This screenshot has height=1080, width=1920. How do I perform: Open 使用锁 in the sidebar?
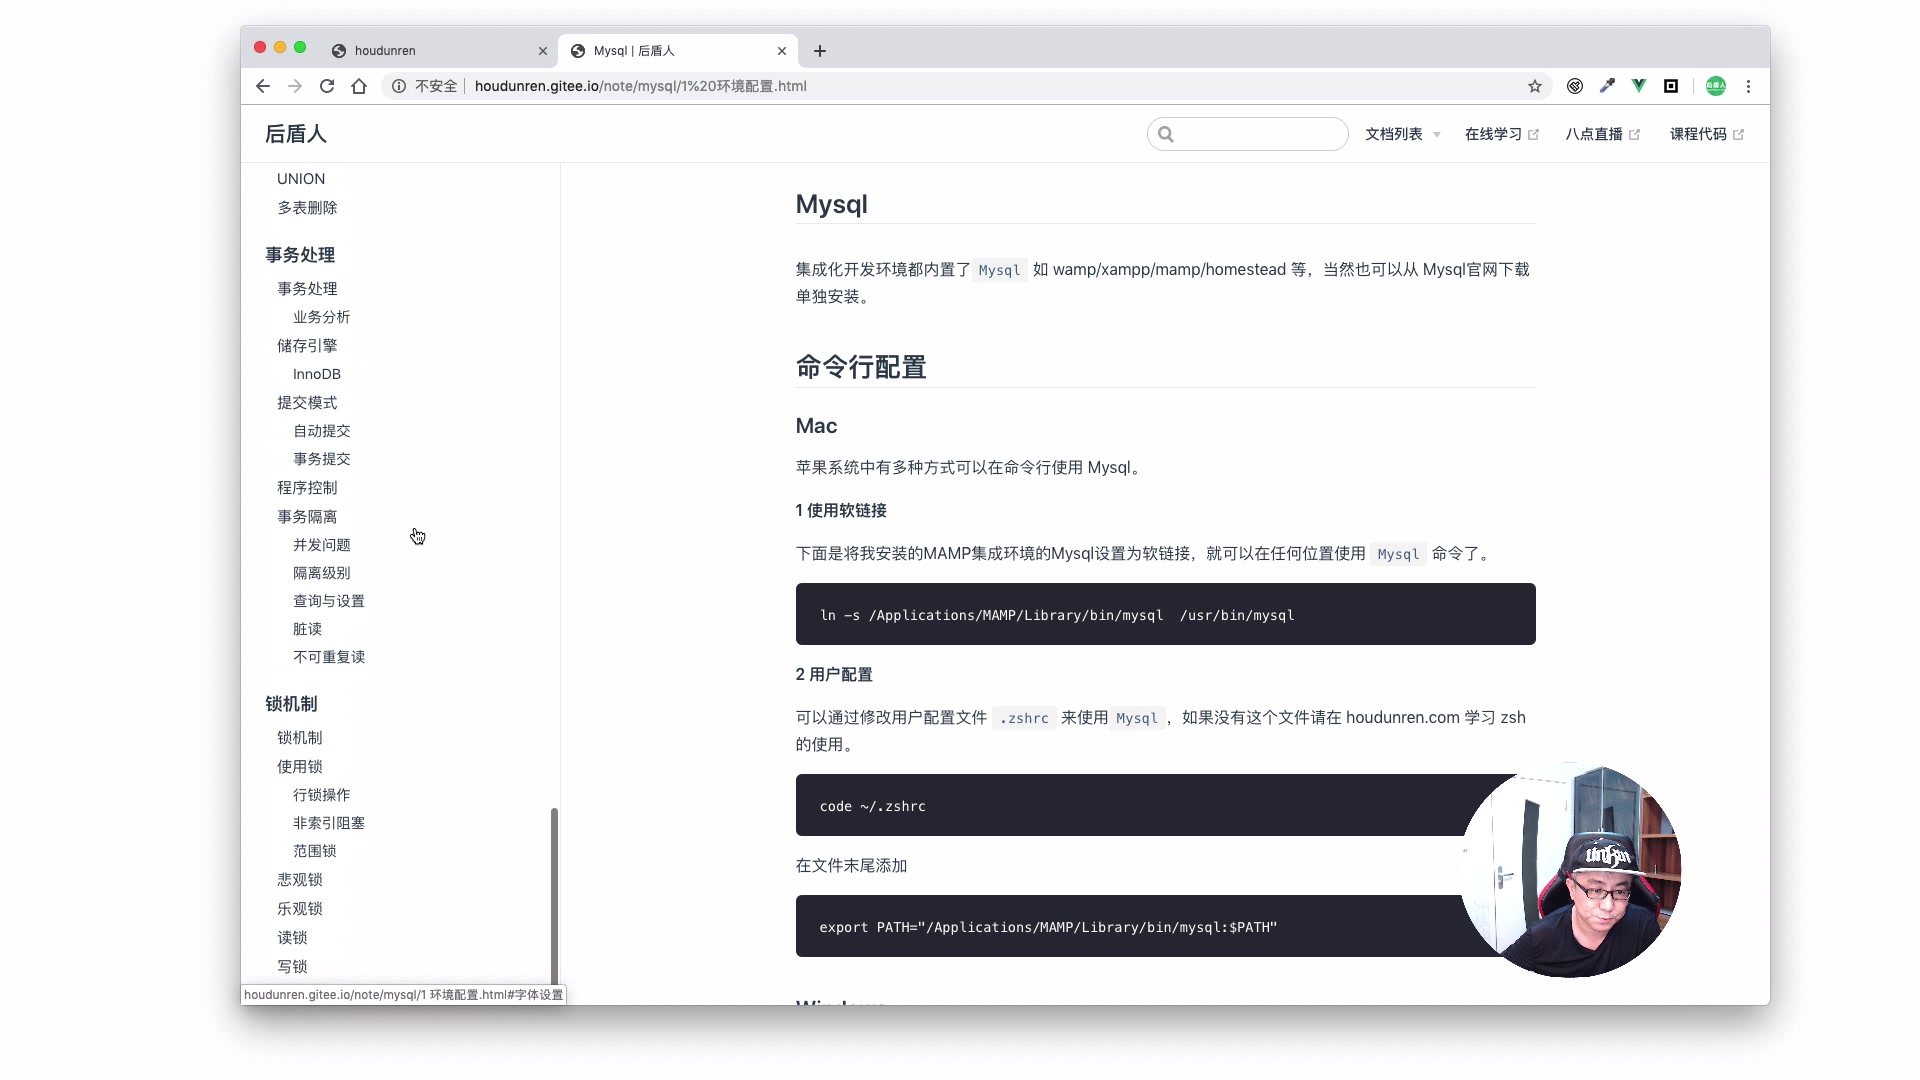click(x=299, y=767)
